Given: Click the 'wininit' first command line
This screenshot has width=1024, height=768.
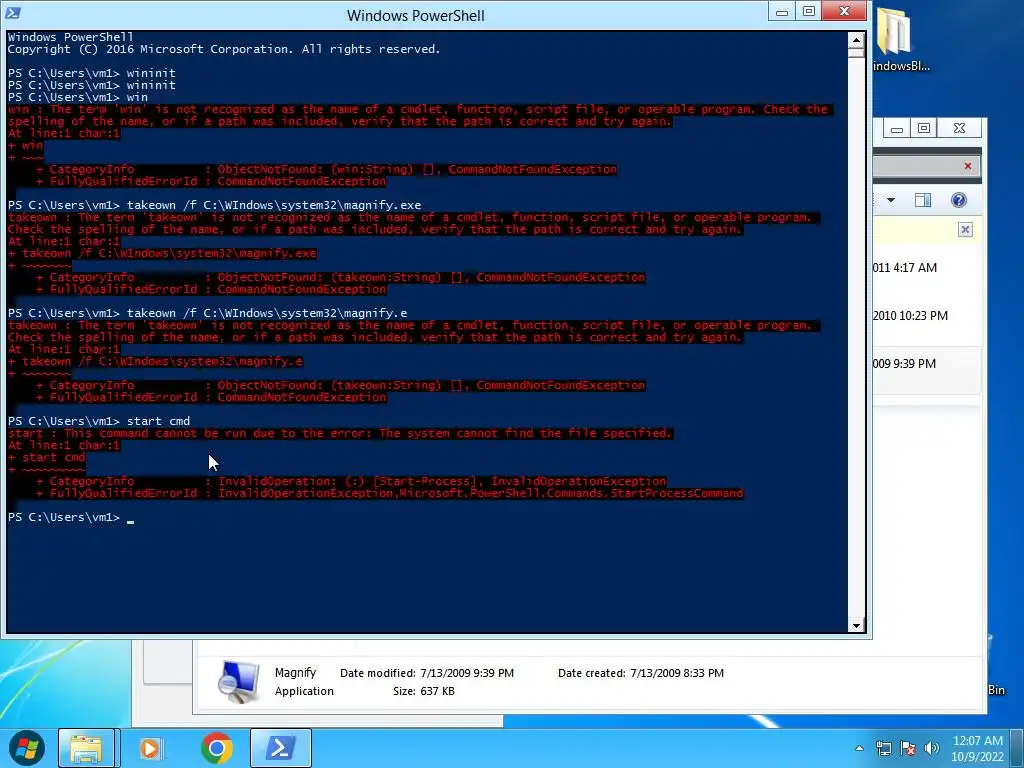Looking at the screenshot, I should [91, 73].
